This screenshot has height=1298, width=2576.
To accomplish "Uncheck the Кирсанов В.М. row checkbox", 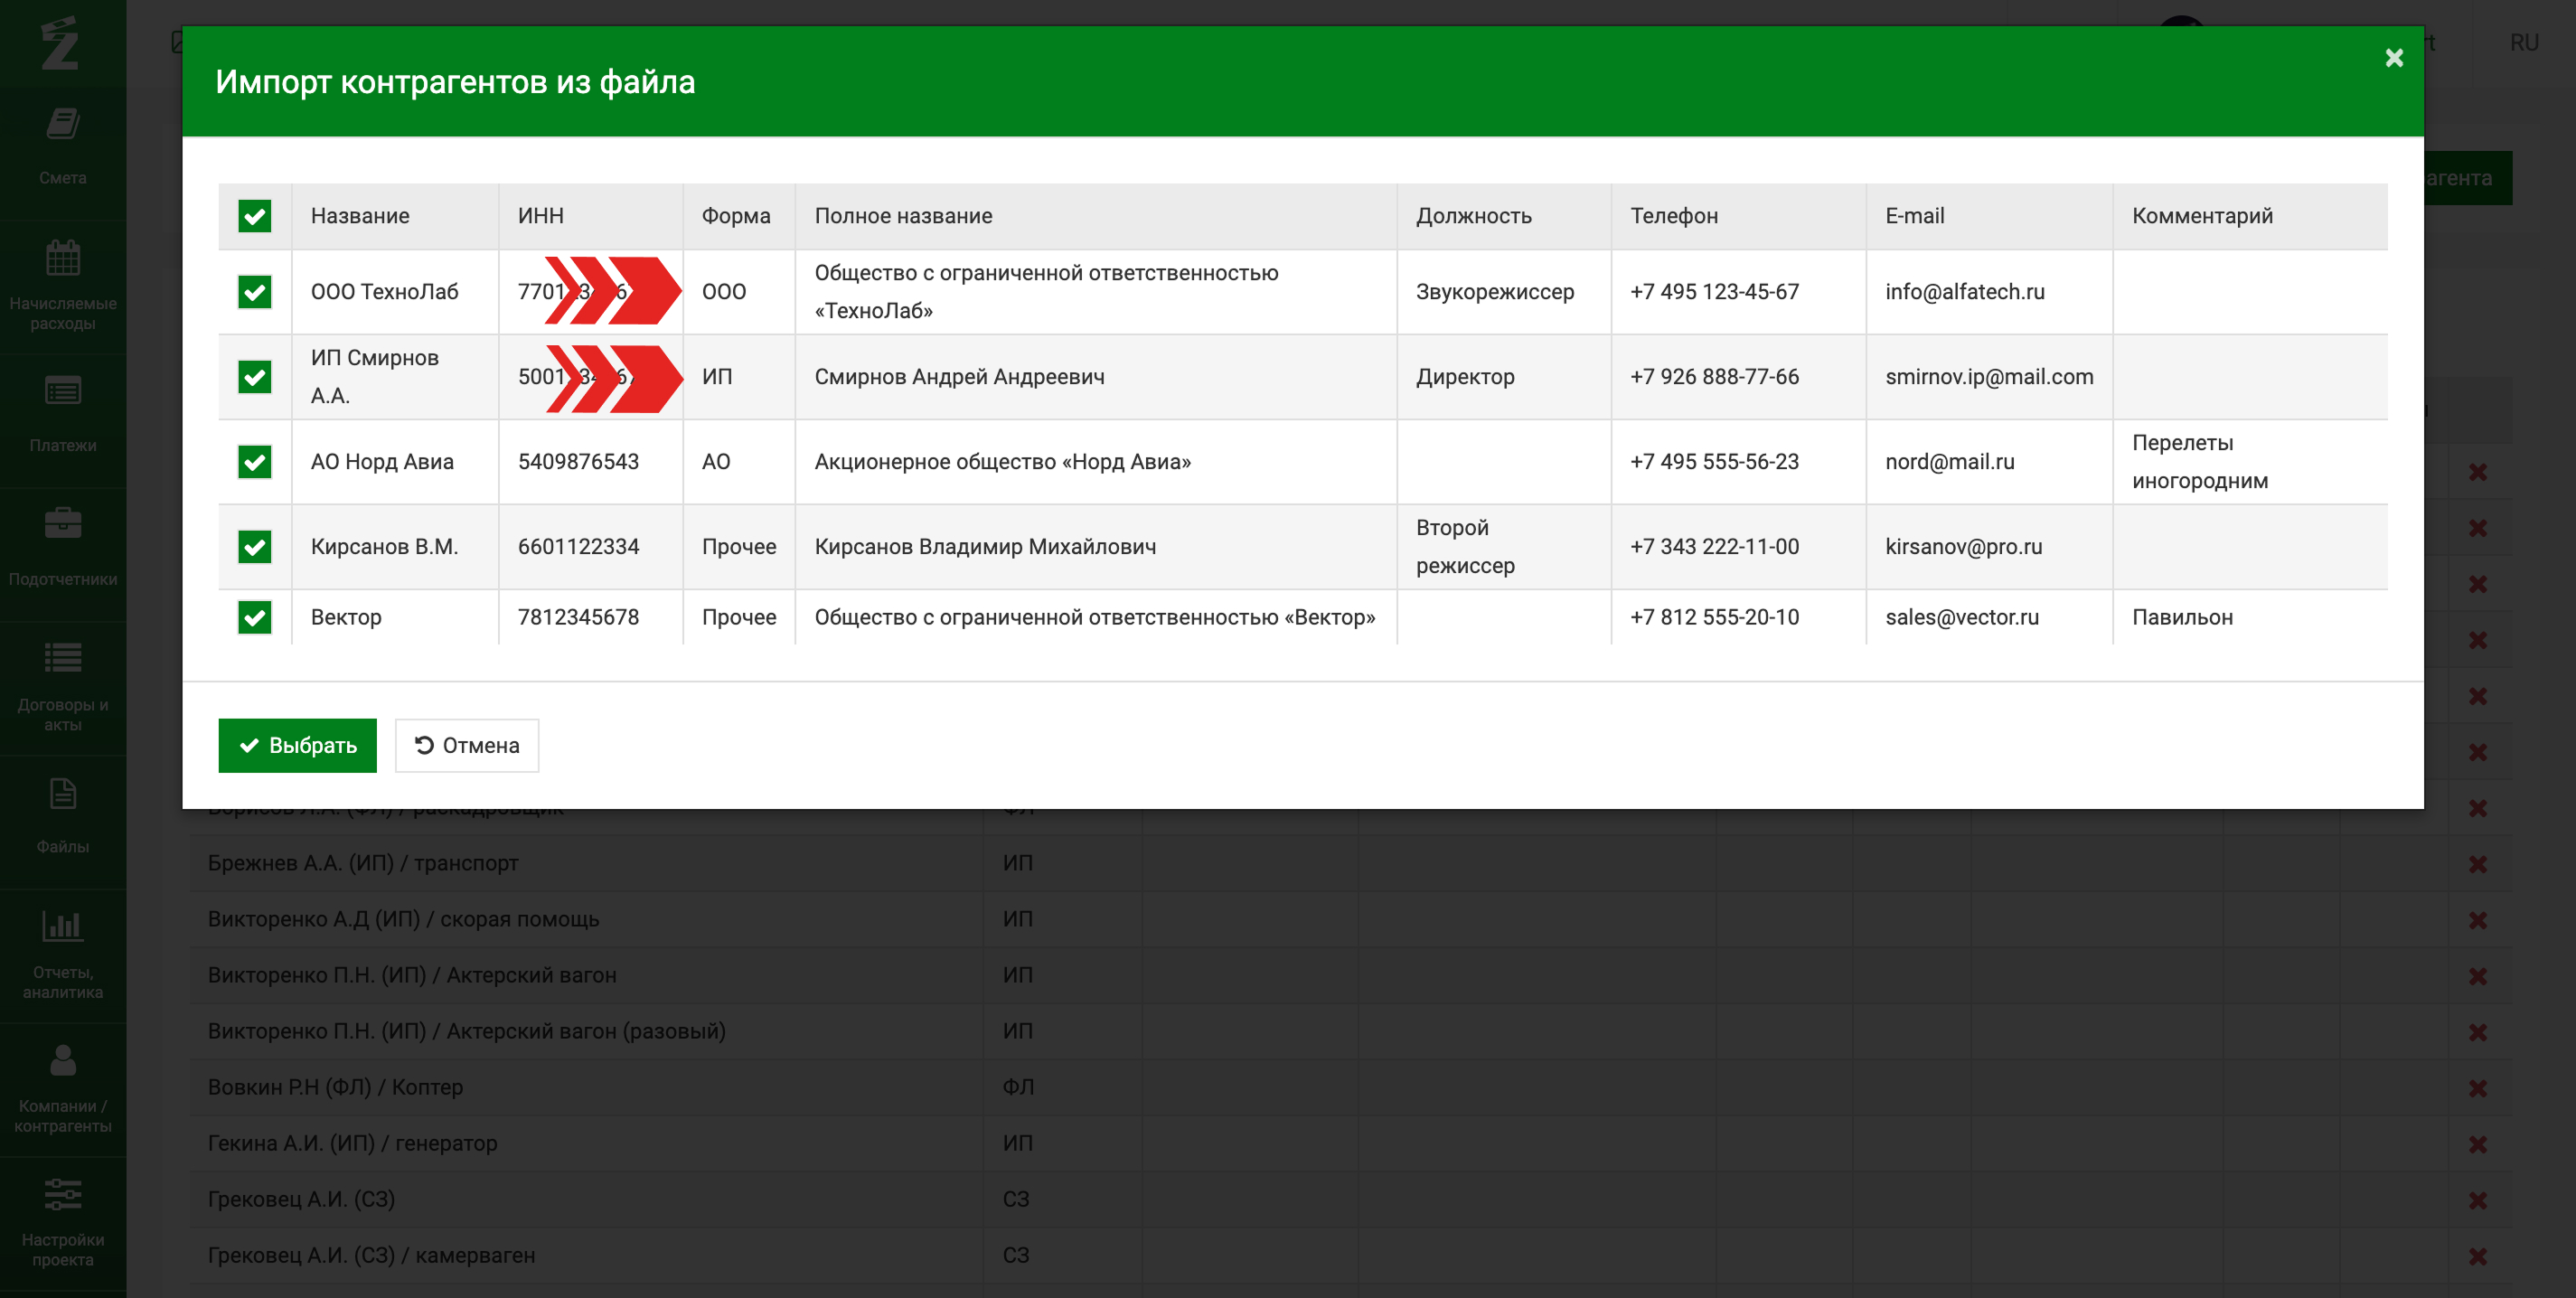I will point(255,547).
